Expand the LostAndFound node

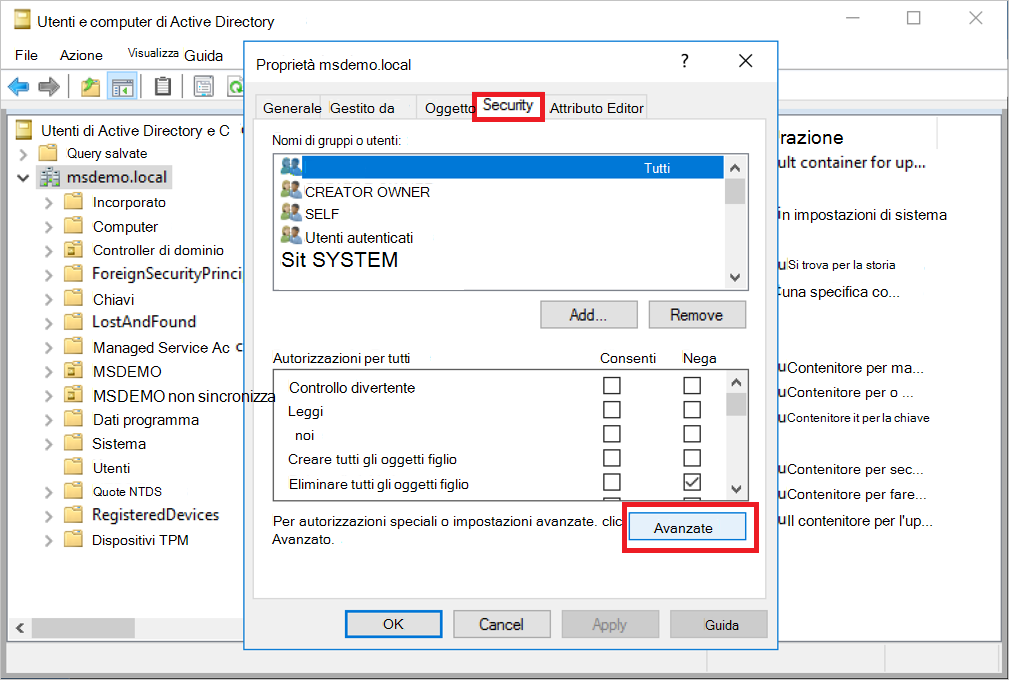[x=48, y=323]
